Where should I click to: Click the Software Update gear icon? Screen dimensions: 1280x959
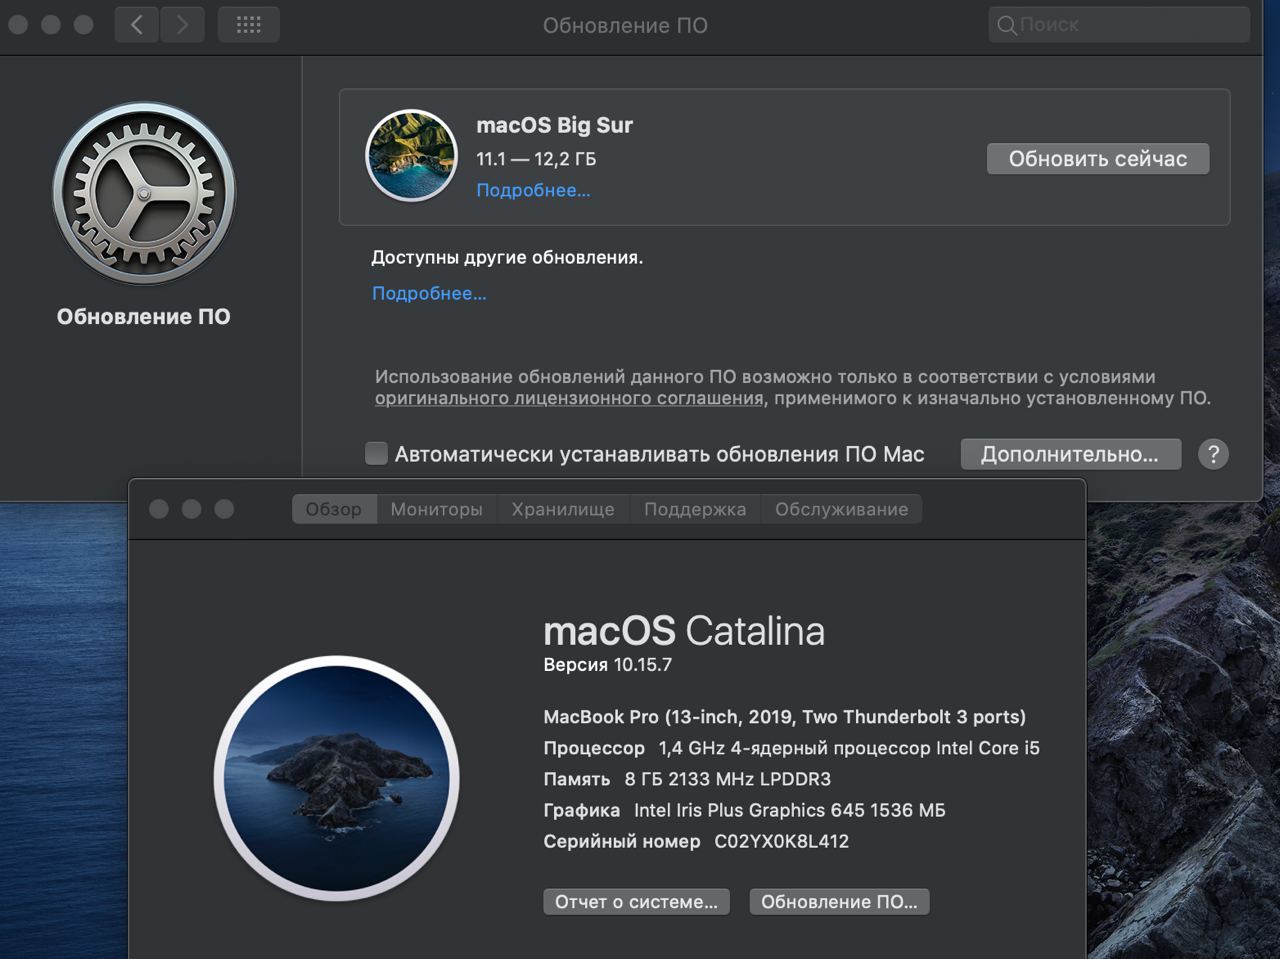coord(144,193)
